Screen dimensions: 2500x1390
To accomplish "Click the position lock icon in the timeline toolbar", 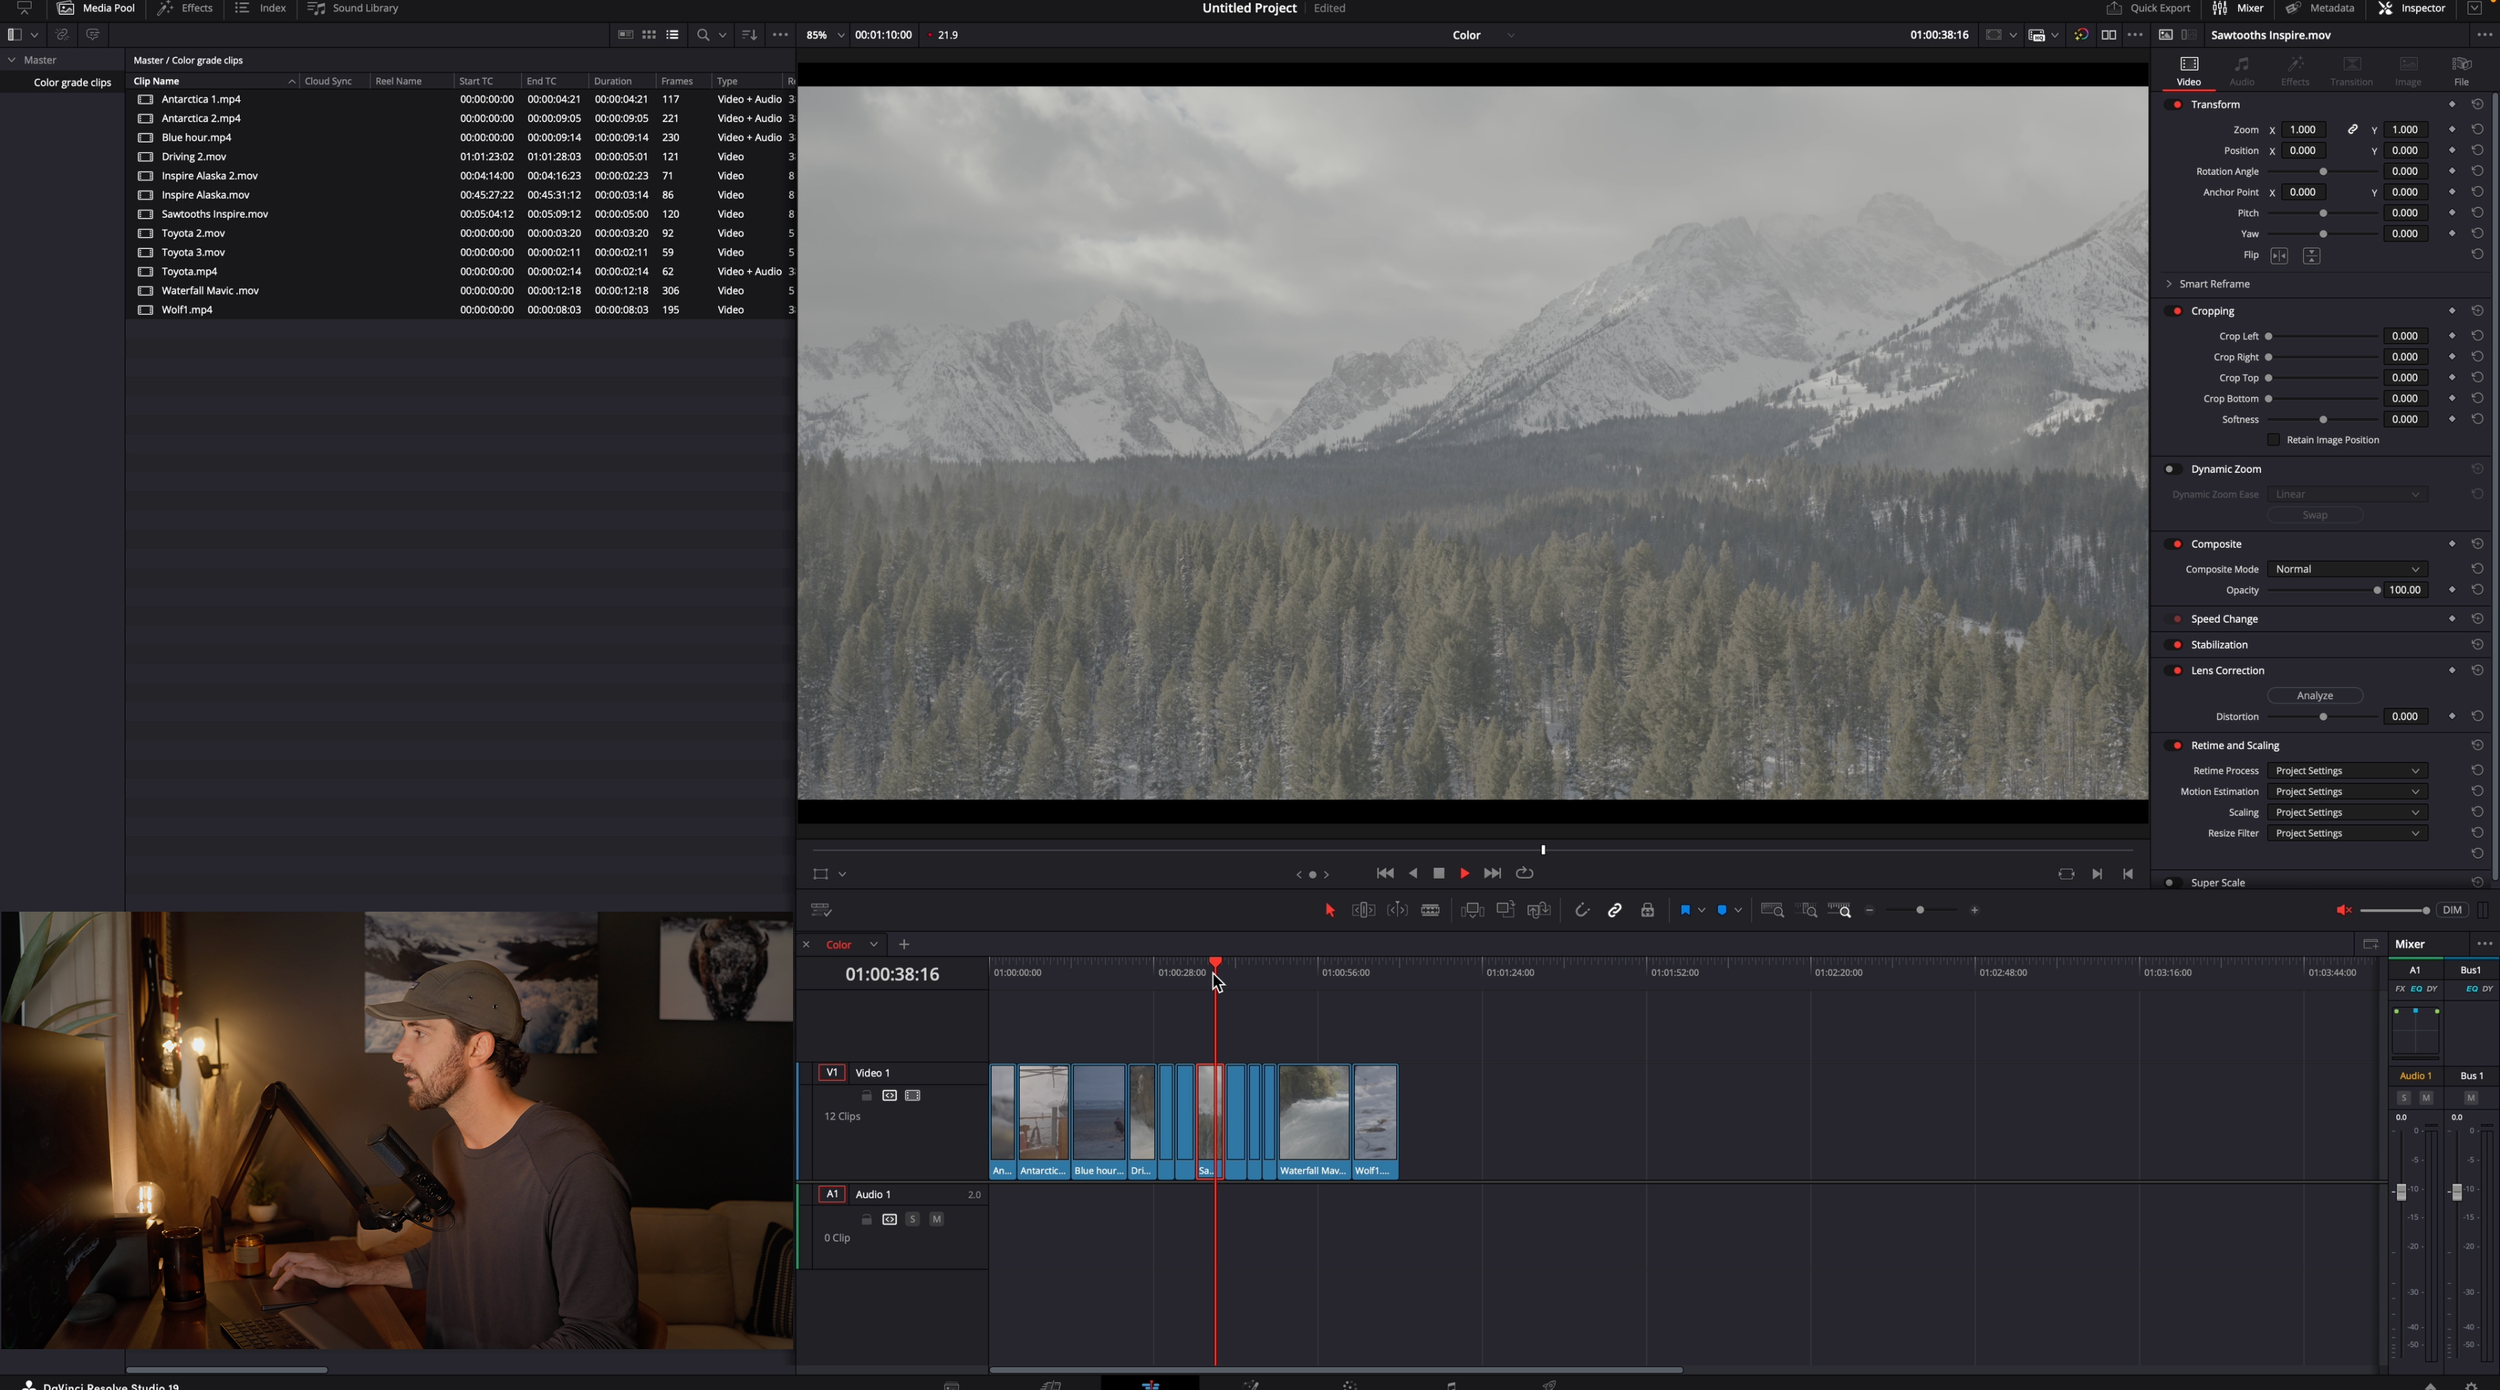I will (x=1647, y=910).
